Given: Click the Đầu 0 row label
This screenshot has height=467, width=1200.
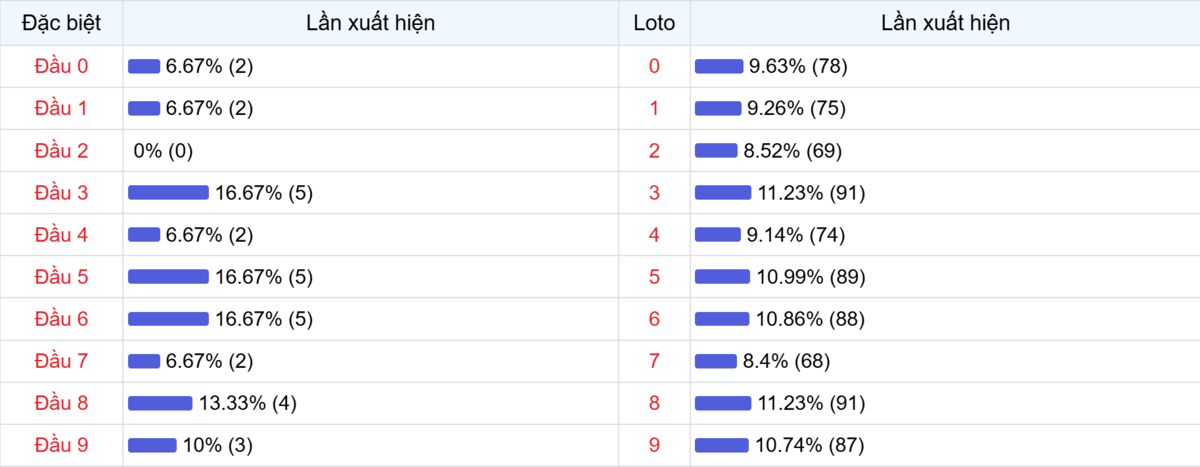Looking at the screenshot, I should tap(61, 66).
